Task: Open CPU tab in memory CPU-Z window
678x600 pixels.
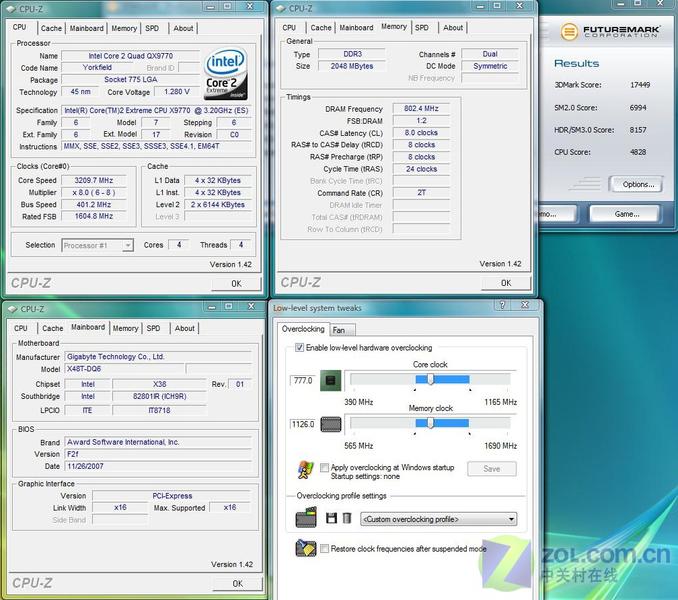Action: point(289,28)
